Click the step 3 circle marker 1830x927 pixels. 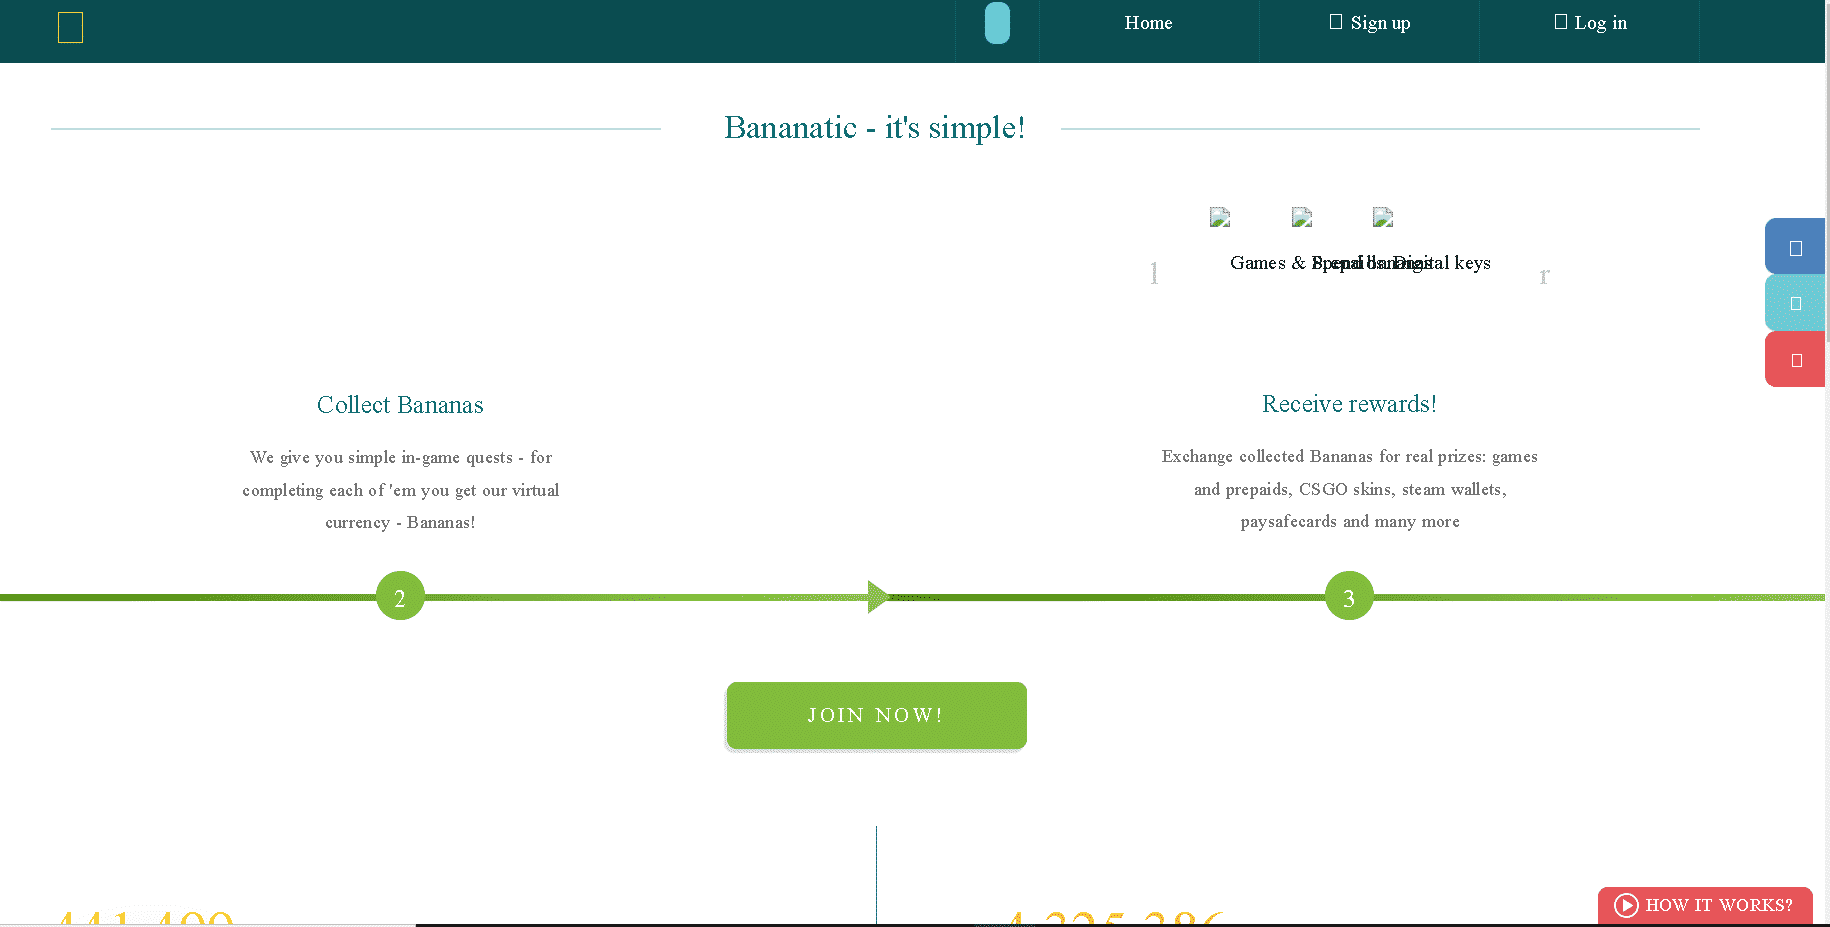click(x=1349, y=596)
